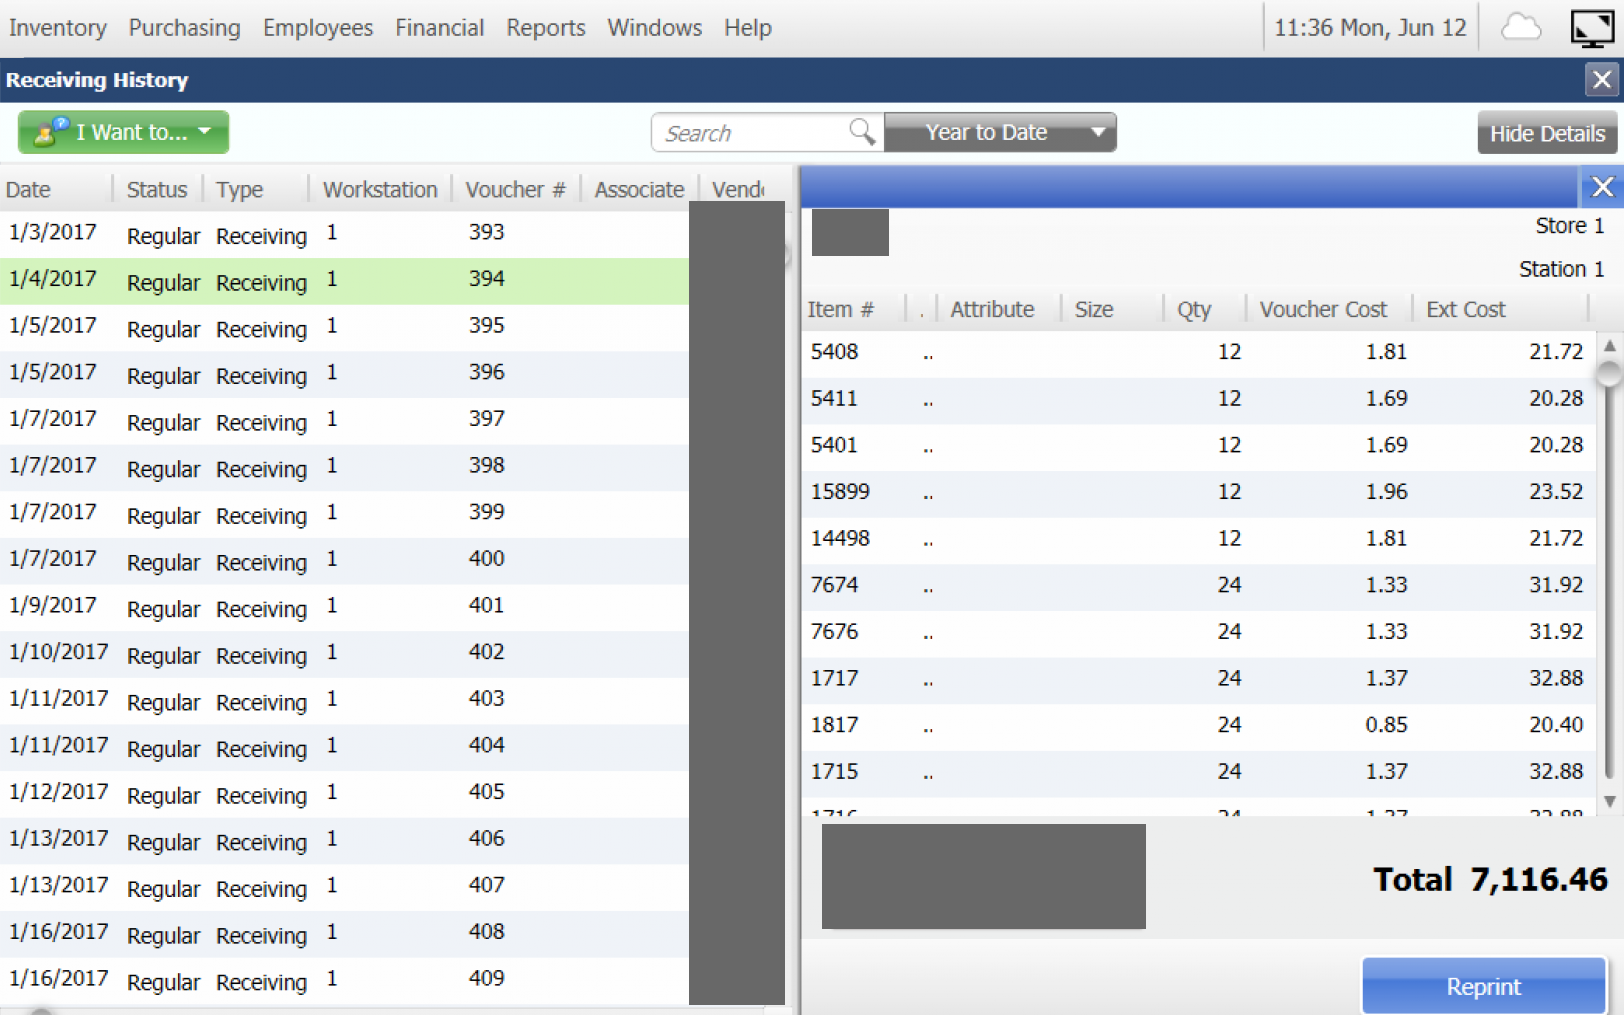This screenshot has height=1015, width=1624.
Task: Open the Windows menu
Action: [x=655, y=28]
